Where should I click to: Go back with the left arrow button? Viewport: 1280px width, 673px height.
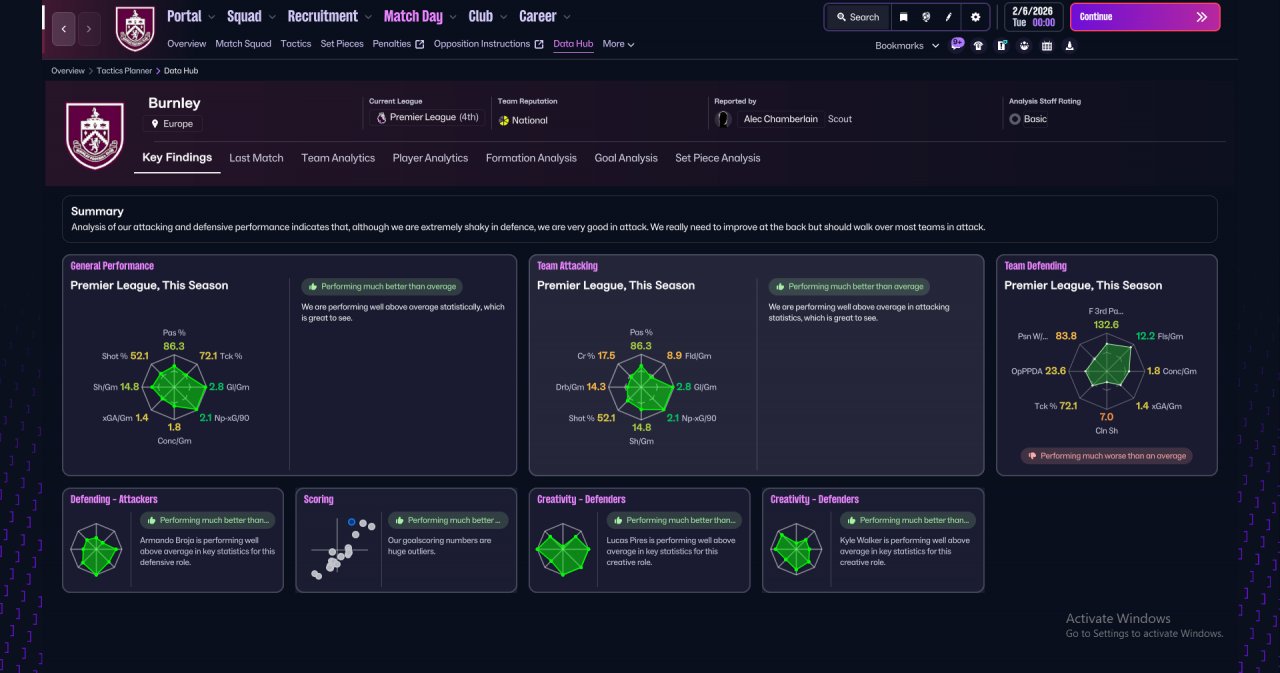[x=63, y=29]
